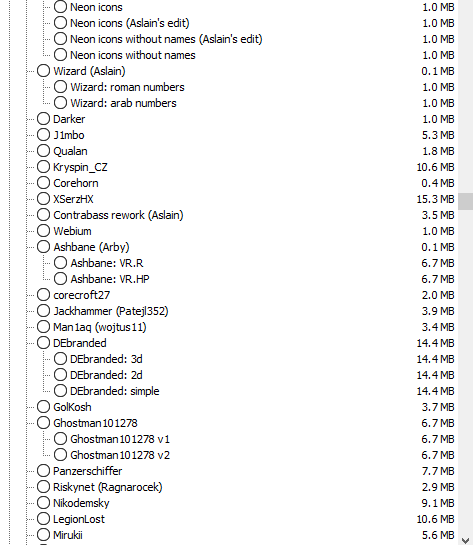
Task: Choose the XSerzHX option
Action: pos(43,199)
